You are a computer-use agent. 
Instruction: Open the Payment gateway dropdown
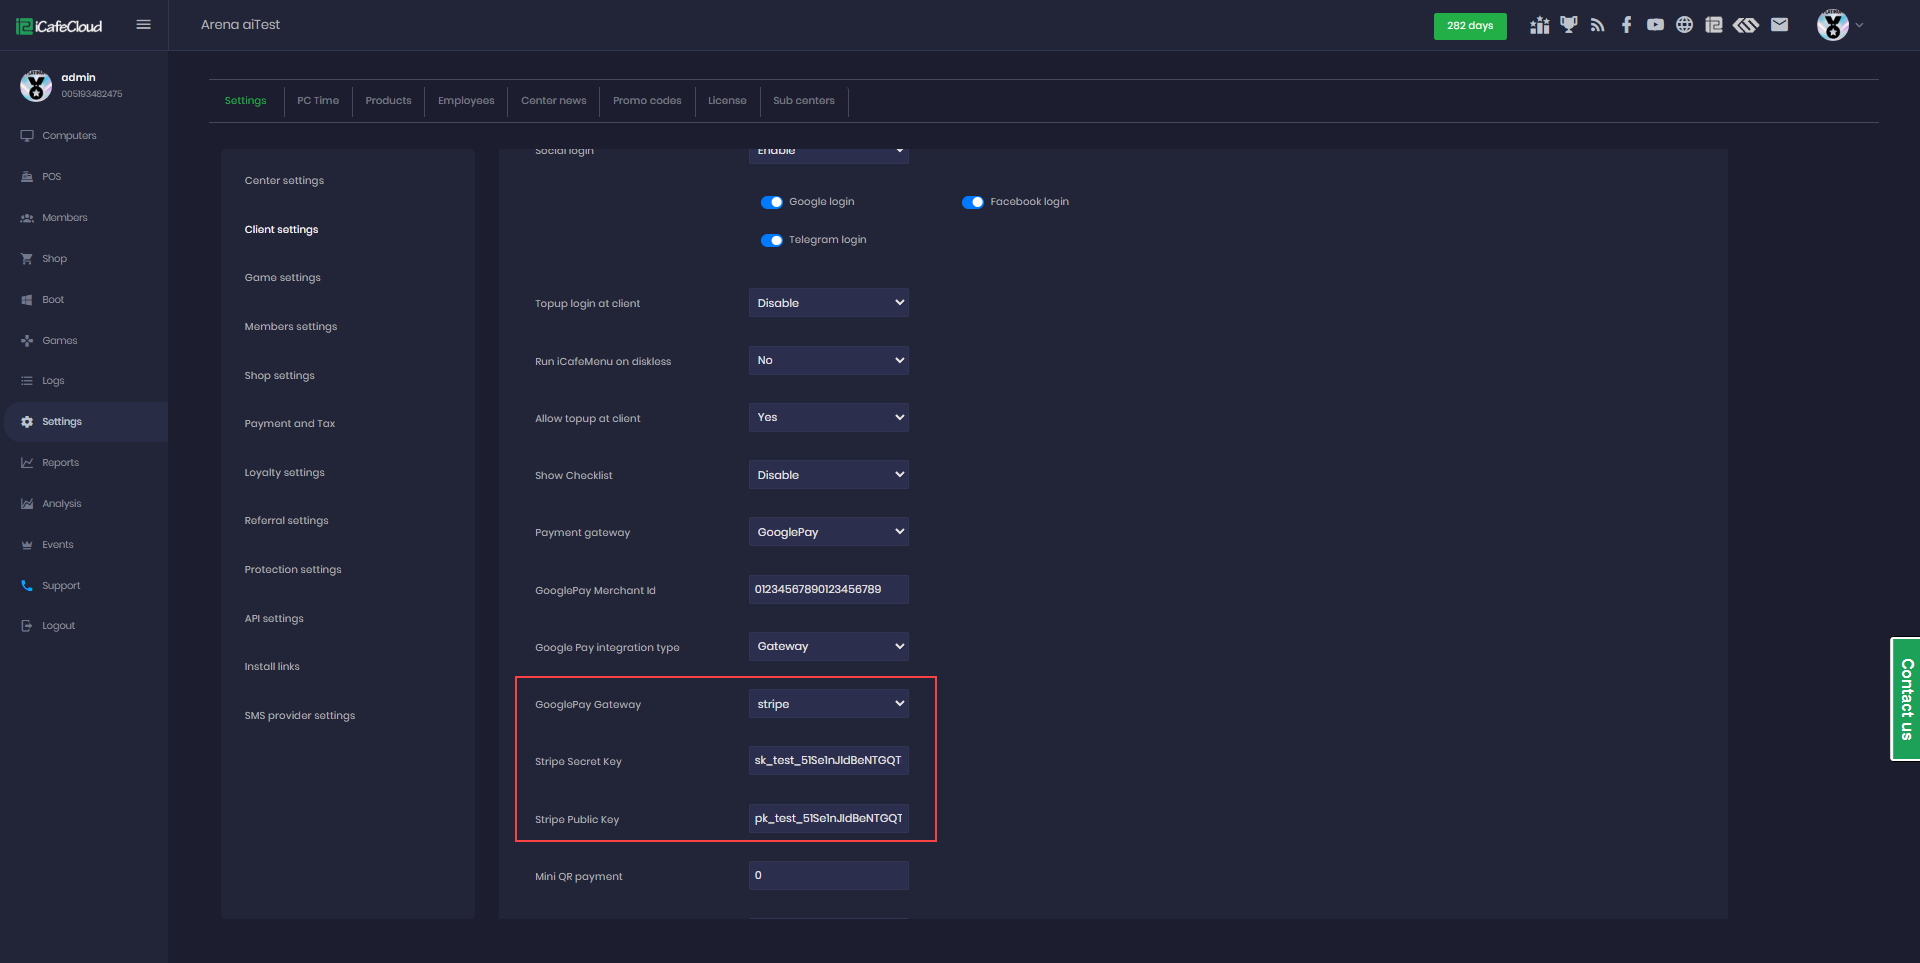[x=828, y=532]
